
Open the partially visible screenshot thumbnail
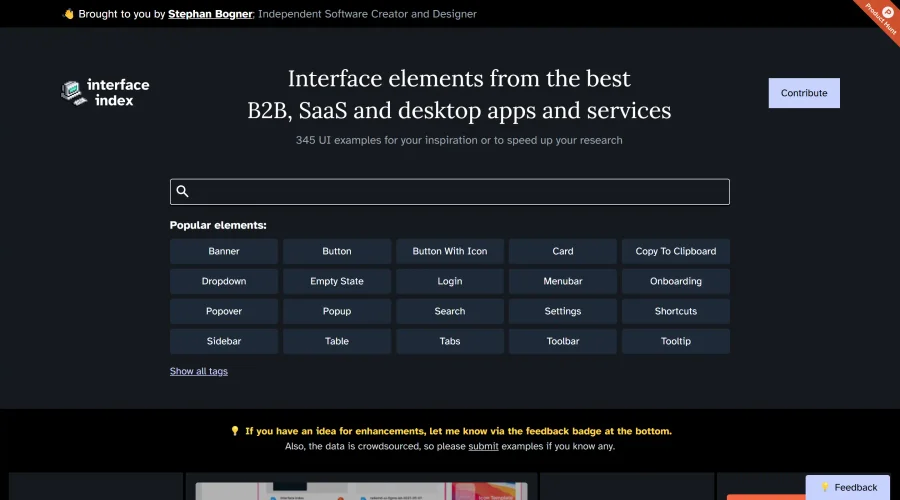click(362, 491)
